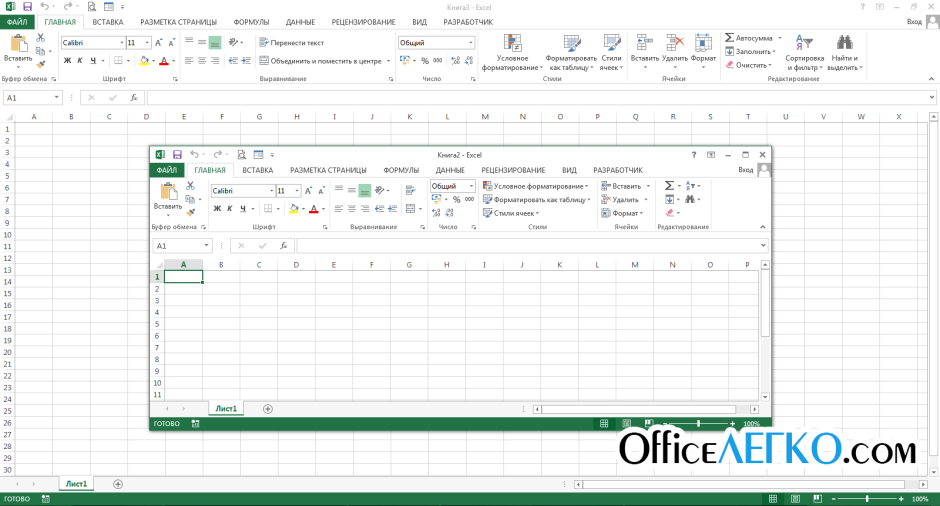
Task: Click insert function fx in Книга3 window
Action: [134, 98]
